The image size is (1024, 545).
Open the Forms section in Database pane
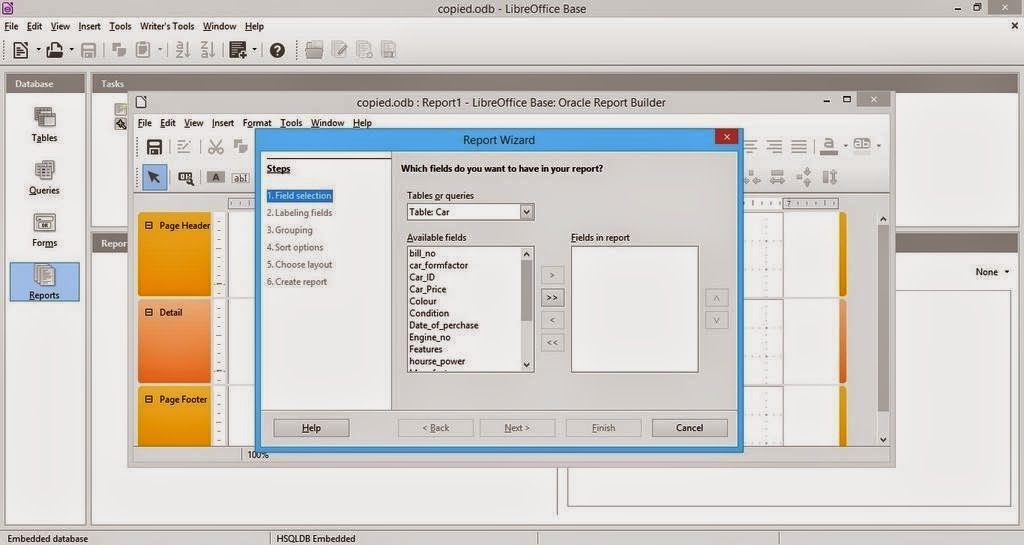click(x=44, y=230)
